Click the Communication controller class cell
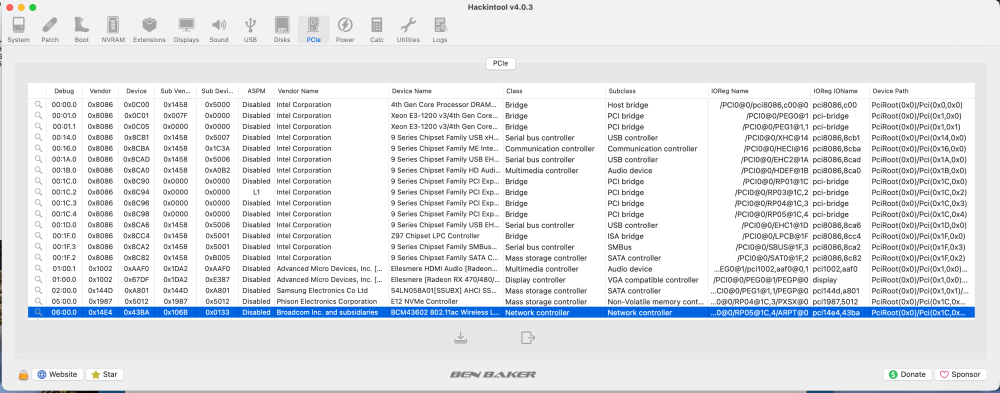 pos(550,149)
